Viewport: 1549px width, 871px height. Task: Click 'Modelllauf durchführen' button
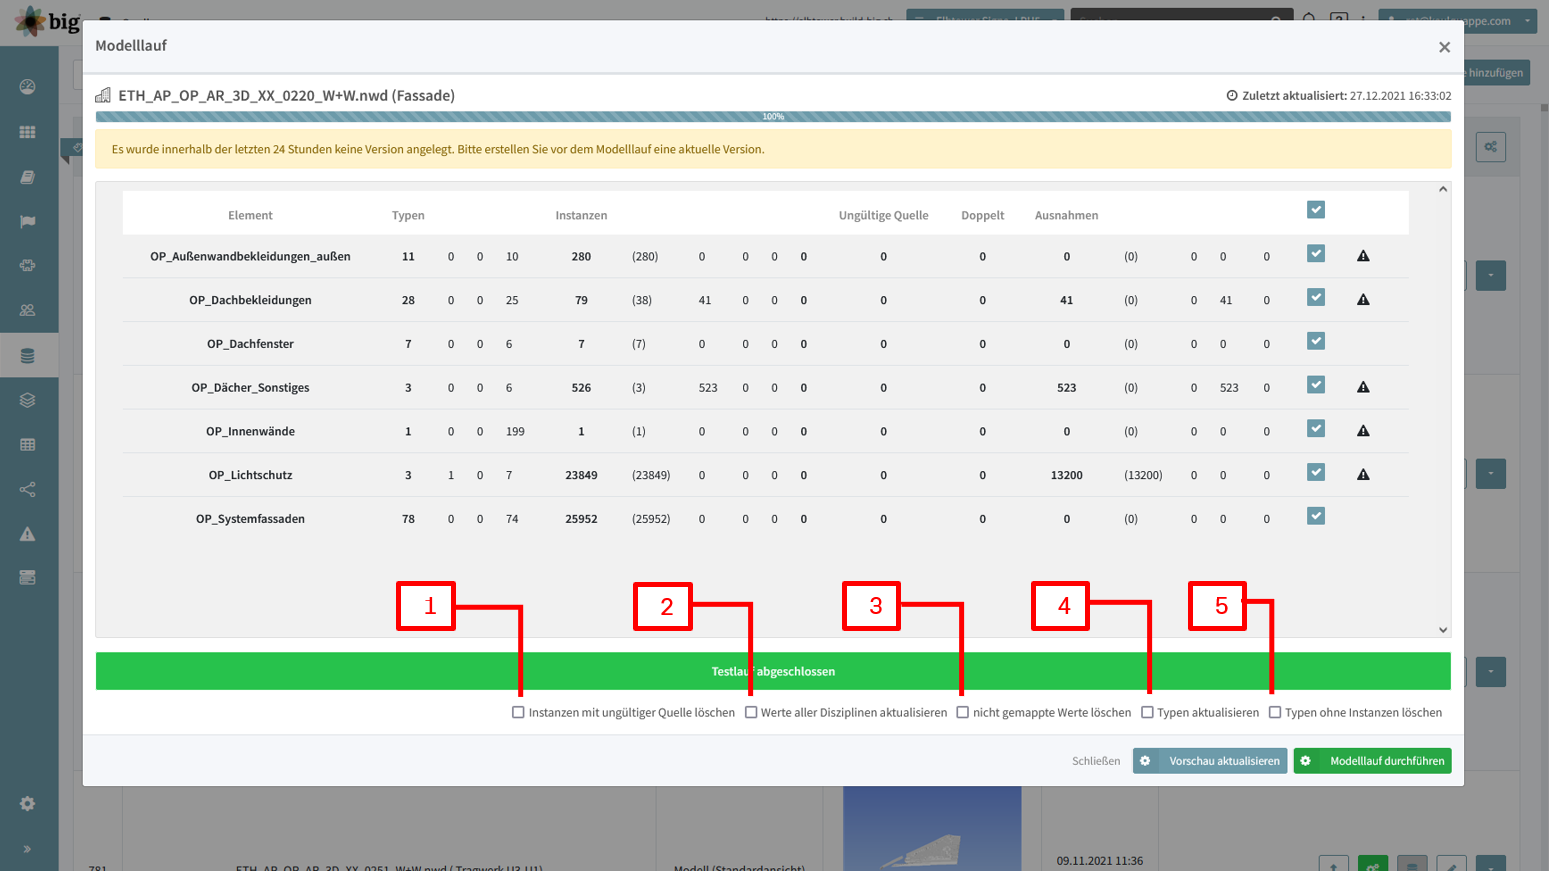(1372, 761)
